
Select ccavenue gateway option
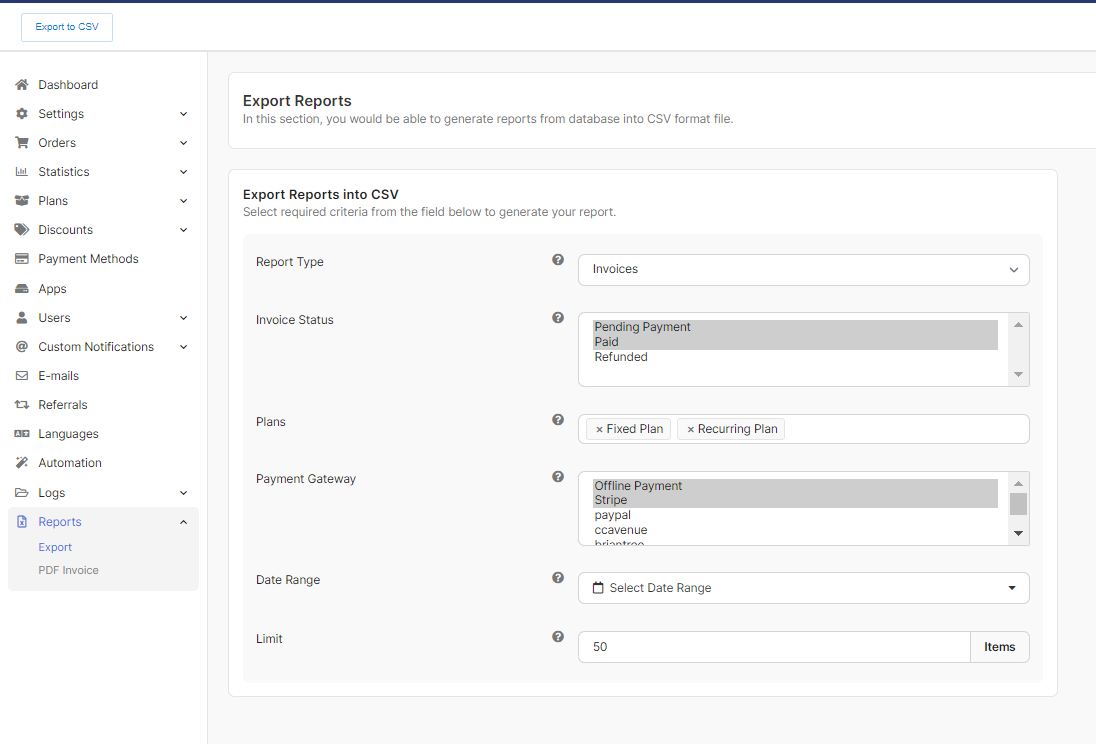pyautogui.click(x=795, y=530)
